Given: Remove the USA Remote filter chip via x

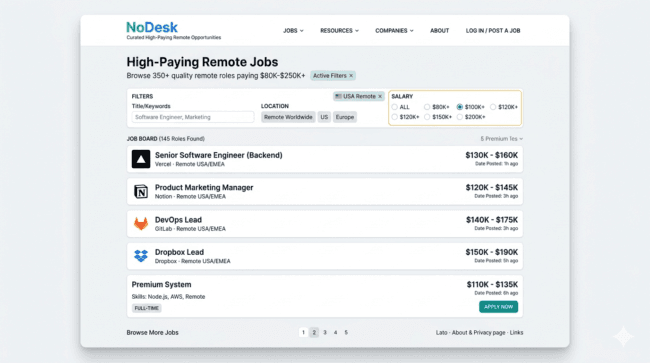Looking at the screenshot, I should click(380, 97).
